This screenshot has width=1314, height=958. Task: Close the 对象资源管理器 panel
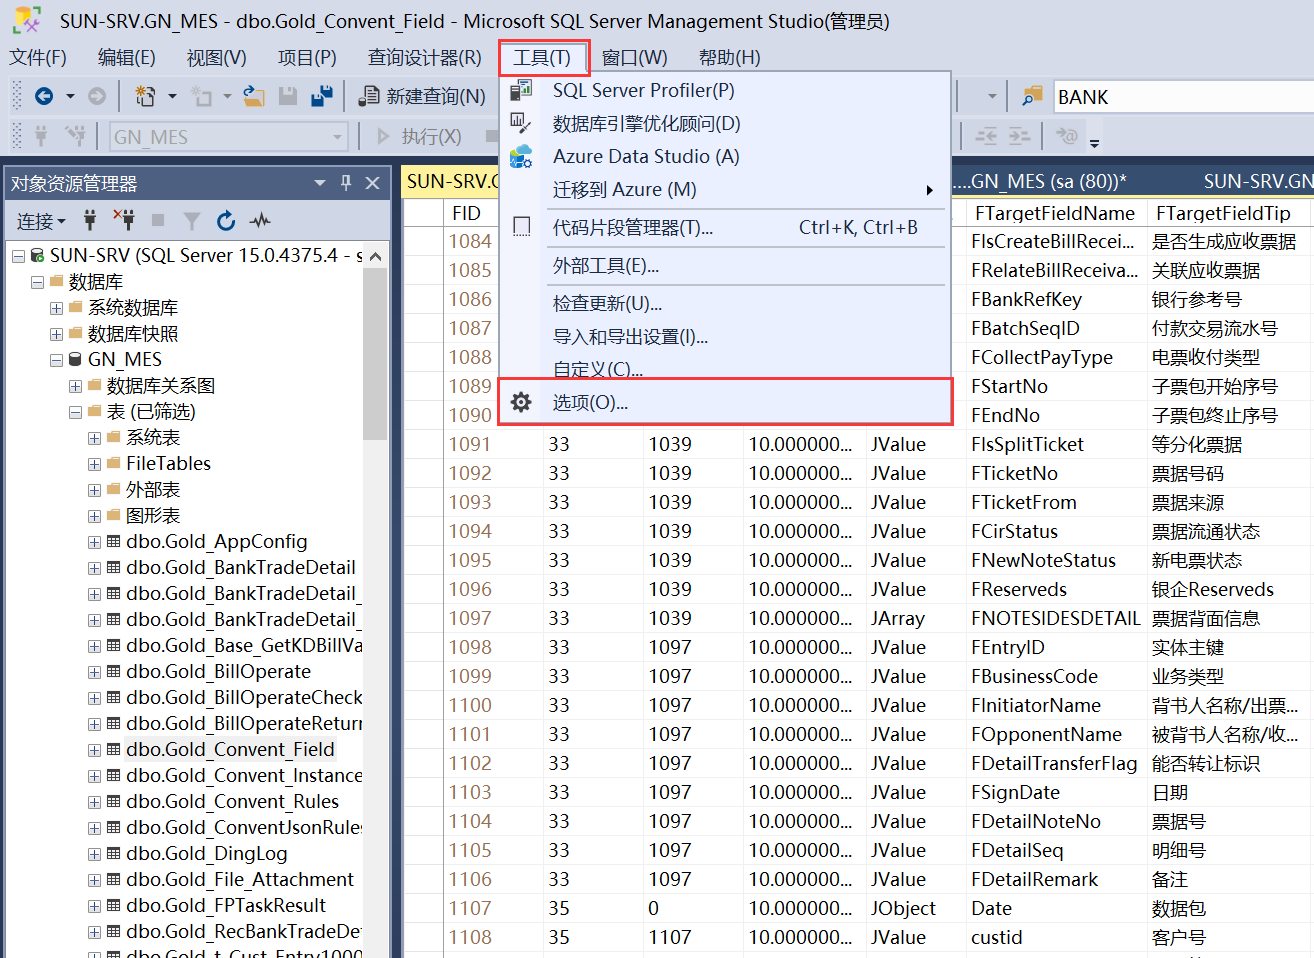pyautogui.click(x=372, y=183)
